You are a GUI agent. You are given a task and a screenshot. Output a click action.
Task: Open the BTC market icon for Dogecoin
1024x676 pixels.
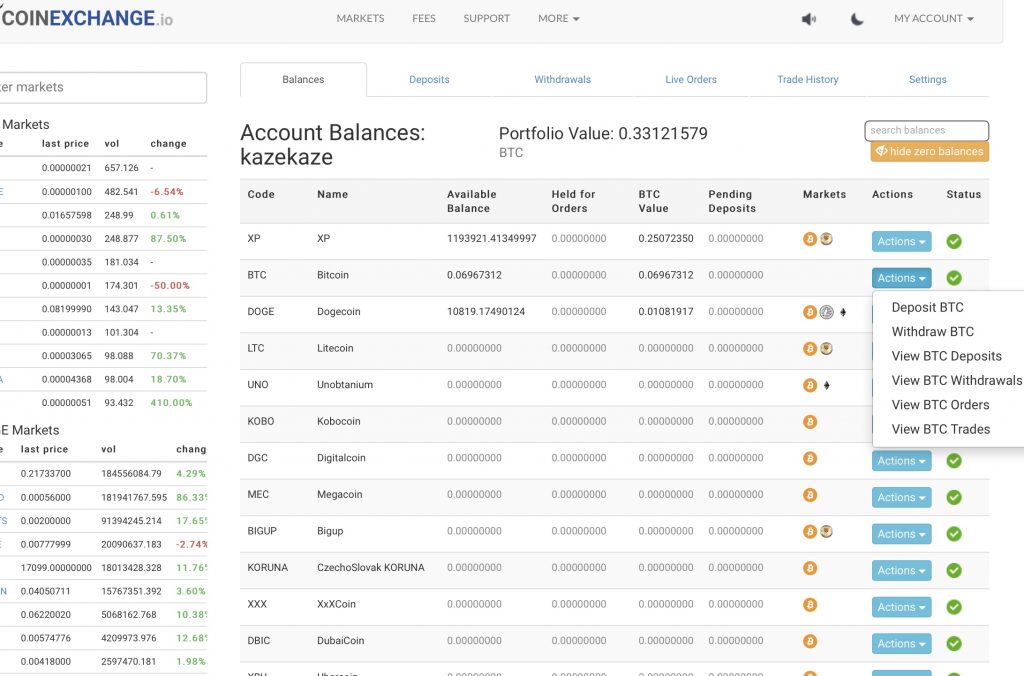click(x=810, y=312)
